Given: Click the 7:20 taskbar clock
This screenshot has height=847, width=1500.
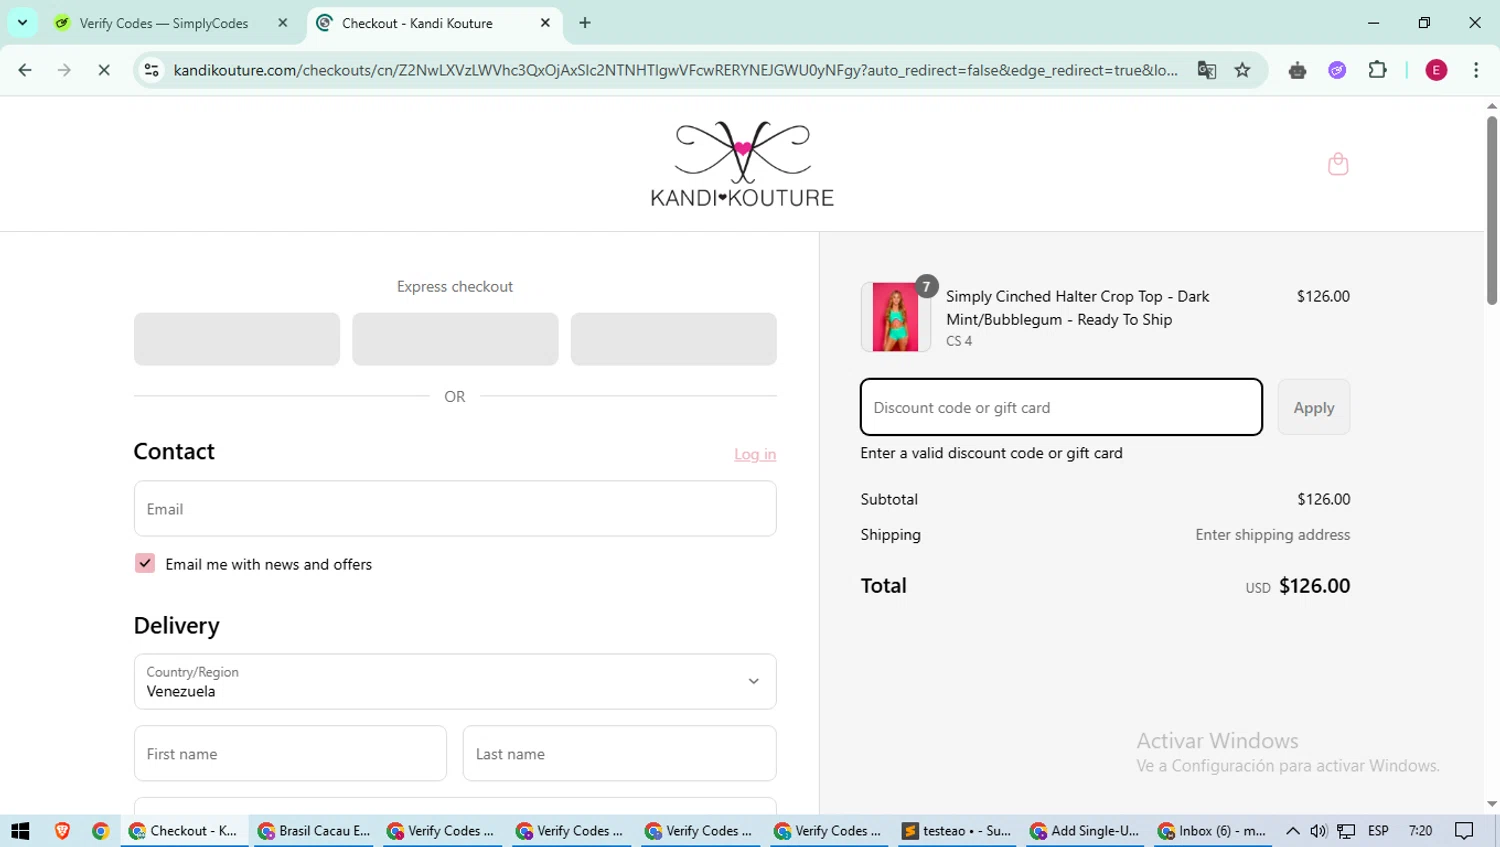Looking at the screenshot, I should click(1420, 831).
